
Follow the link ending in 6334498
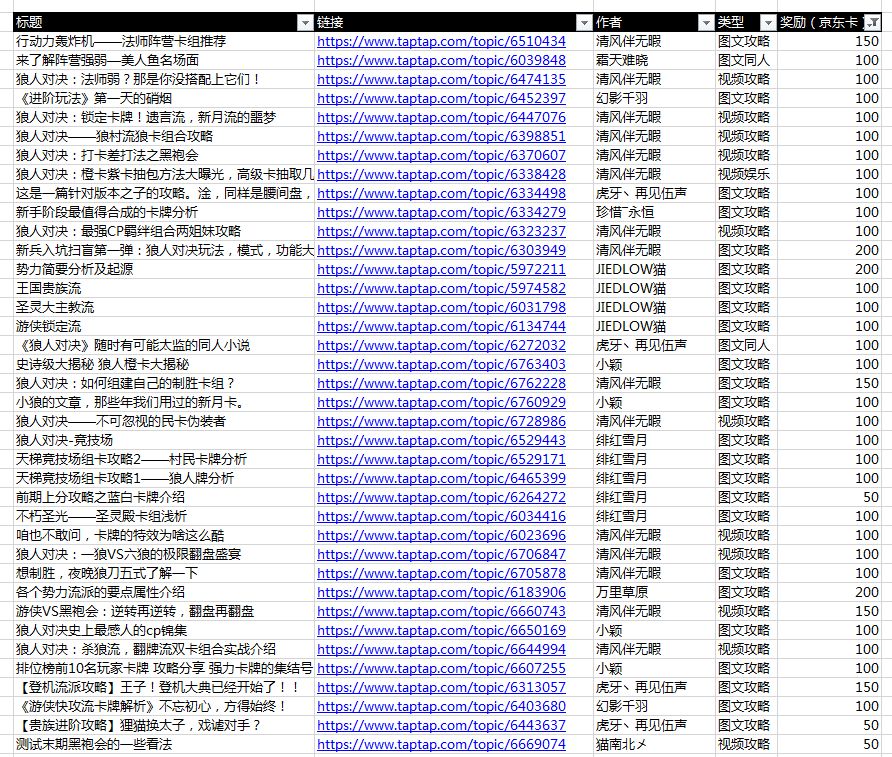441,193
